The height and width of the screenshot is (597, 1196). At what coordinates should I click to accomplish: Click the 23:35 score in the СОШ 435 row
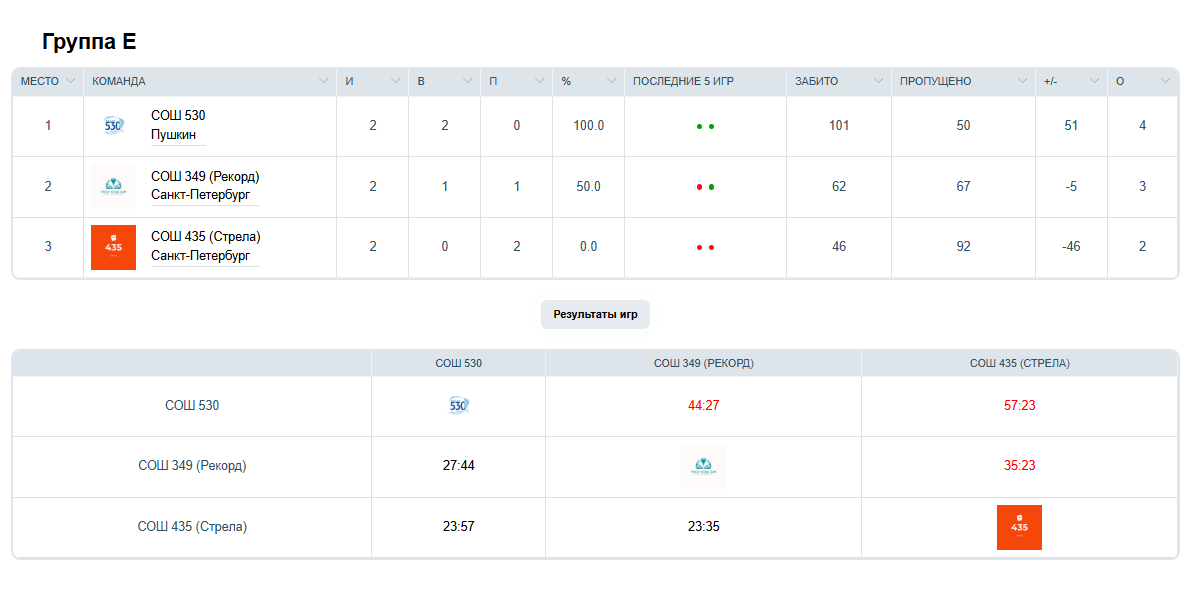pyautogui.click(x=703, y=527)
